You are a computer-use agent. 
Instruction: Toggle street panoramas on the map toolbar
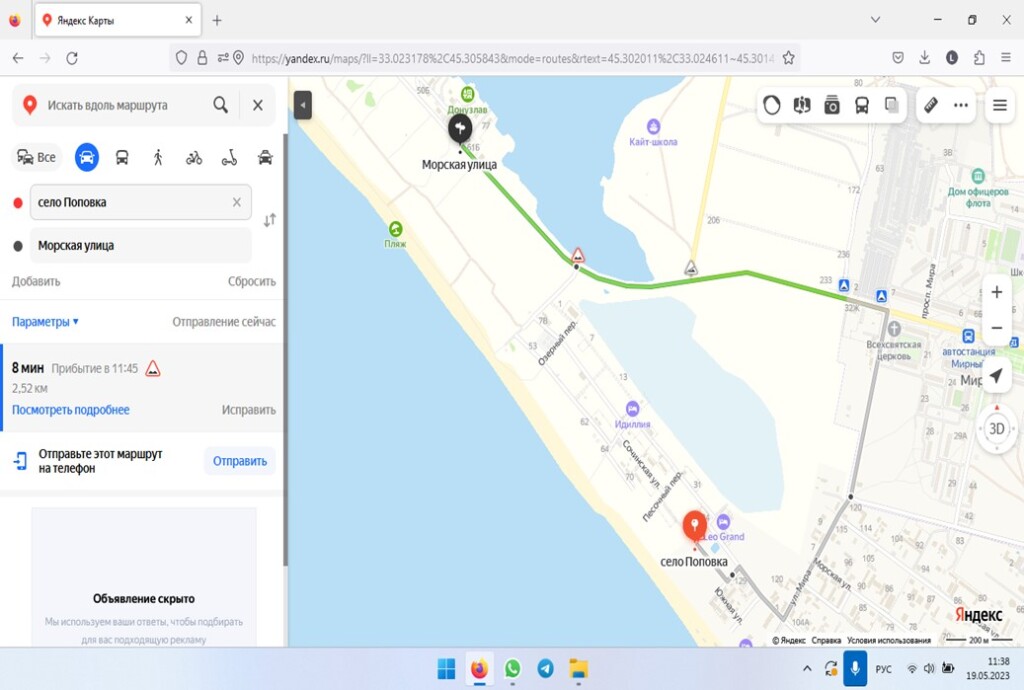point(802,105)
